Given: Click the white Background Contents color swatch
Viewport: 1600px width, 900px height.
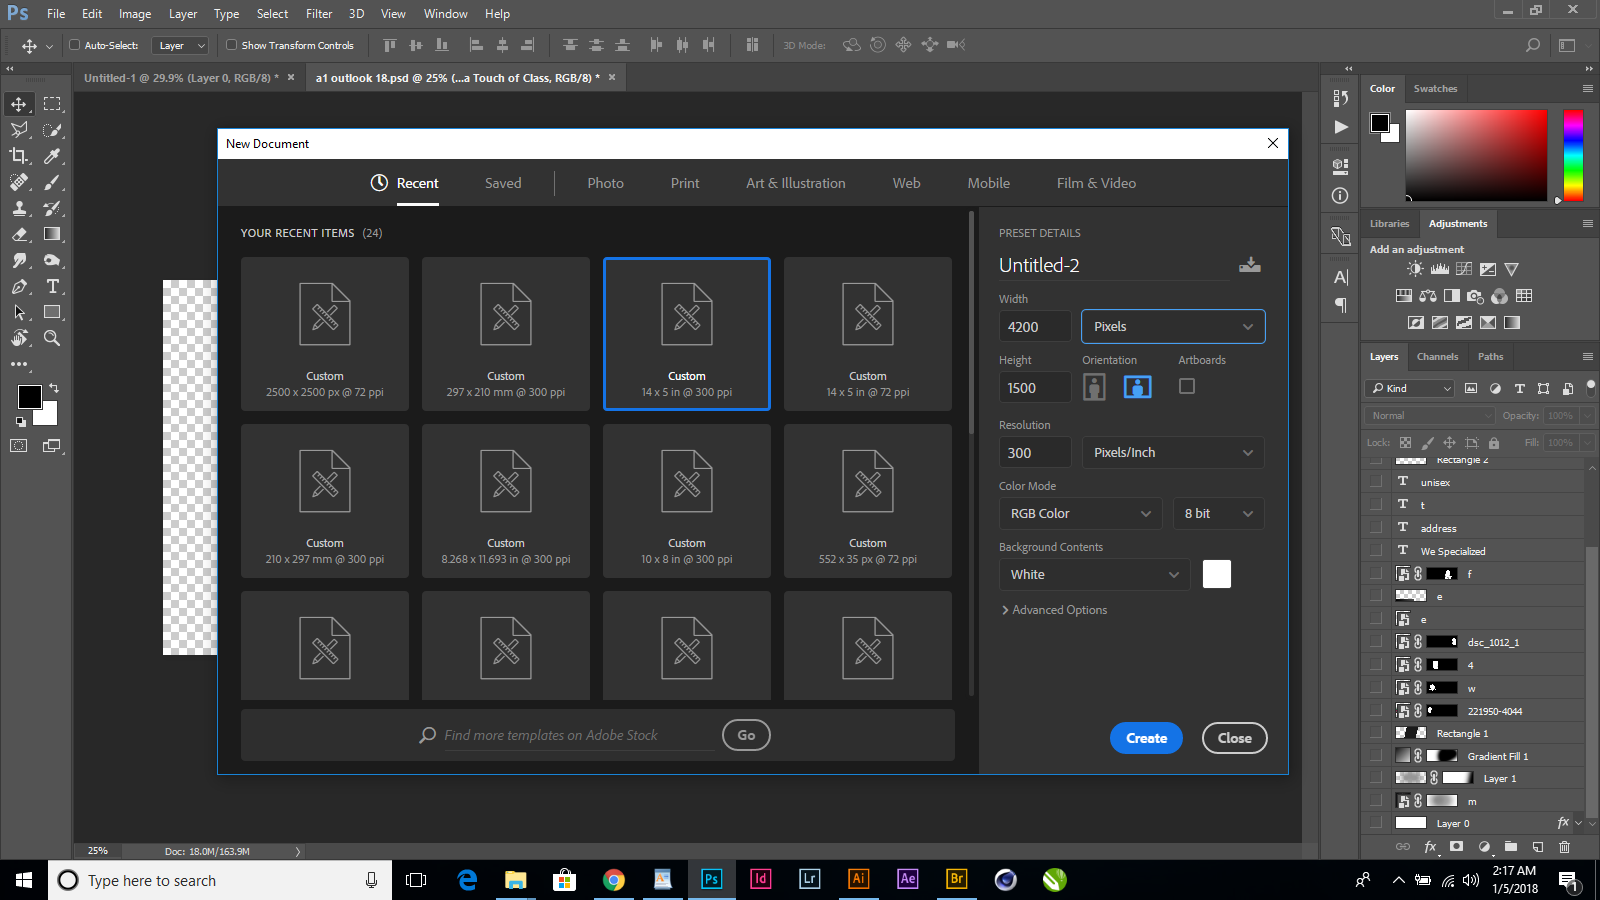Looking at the screenshot, I should [1216, 574].
